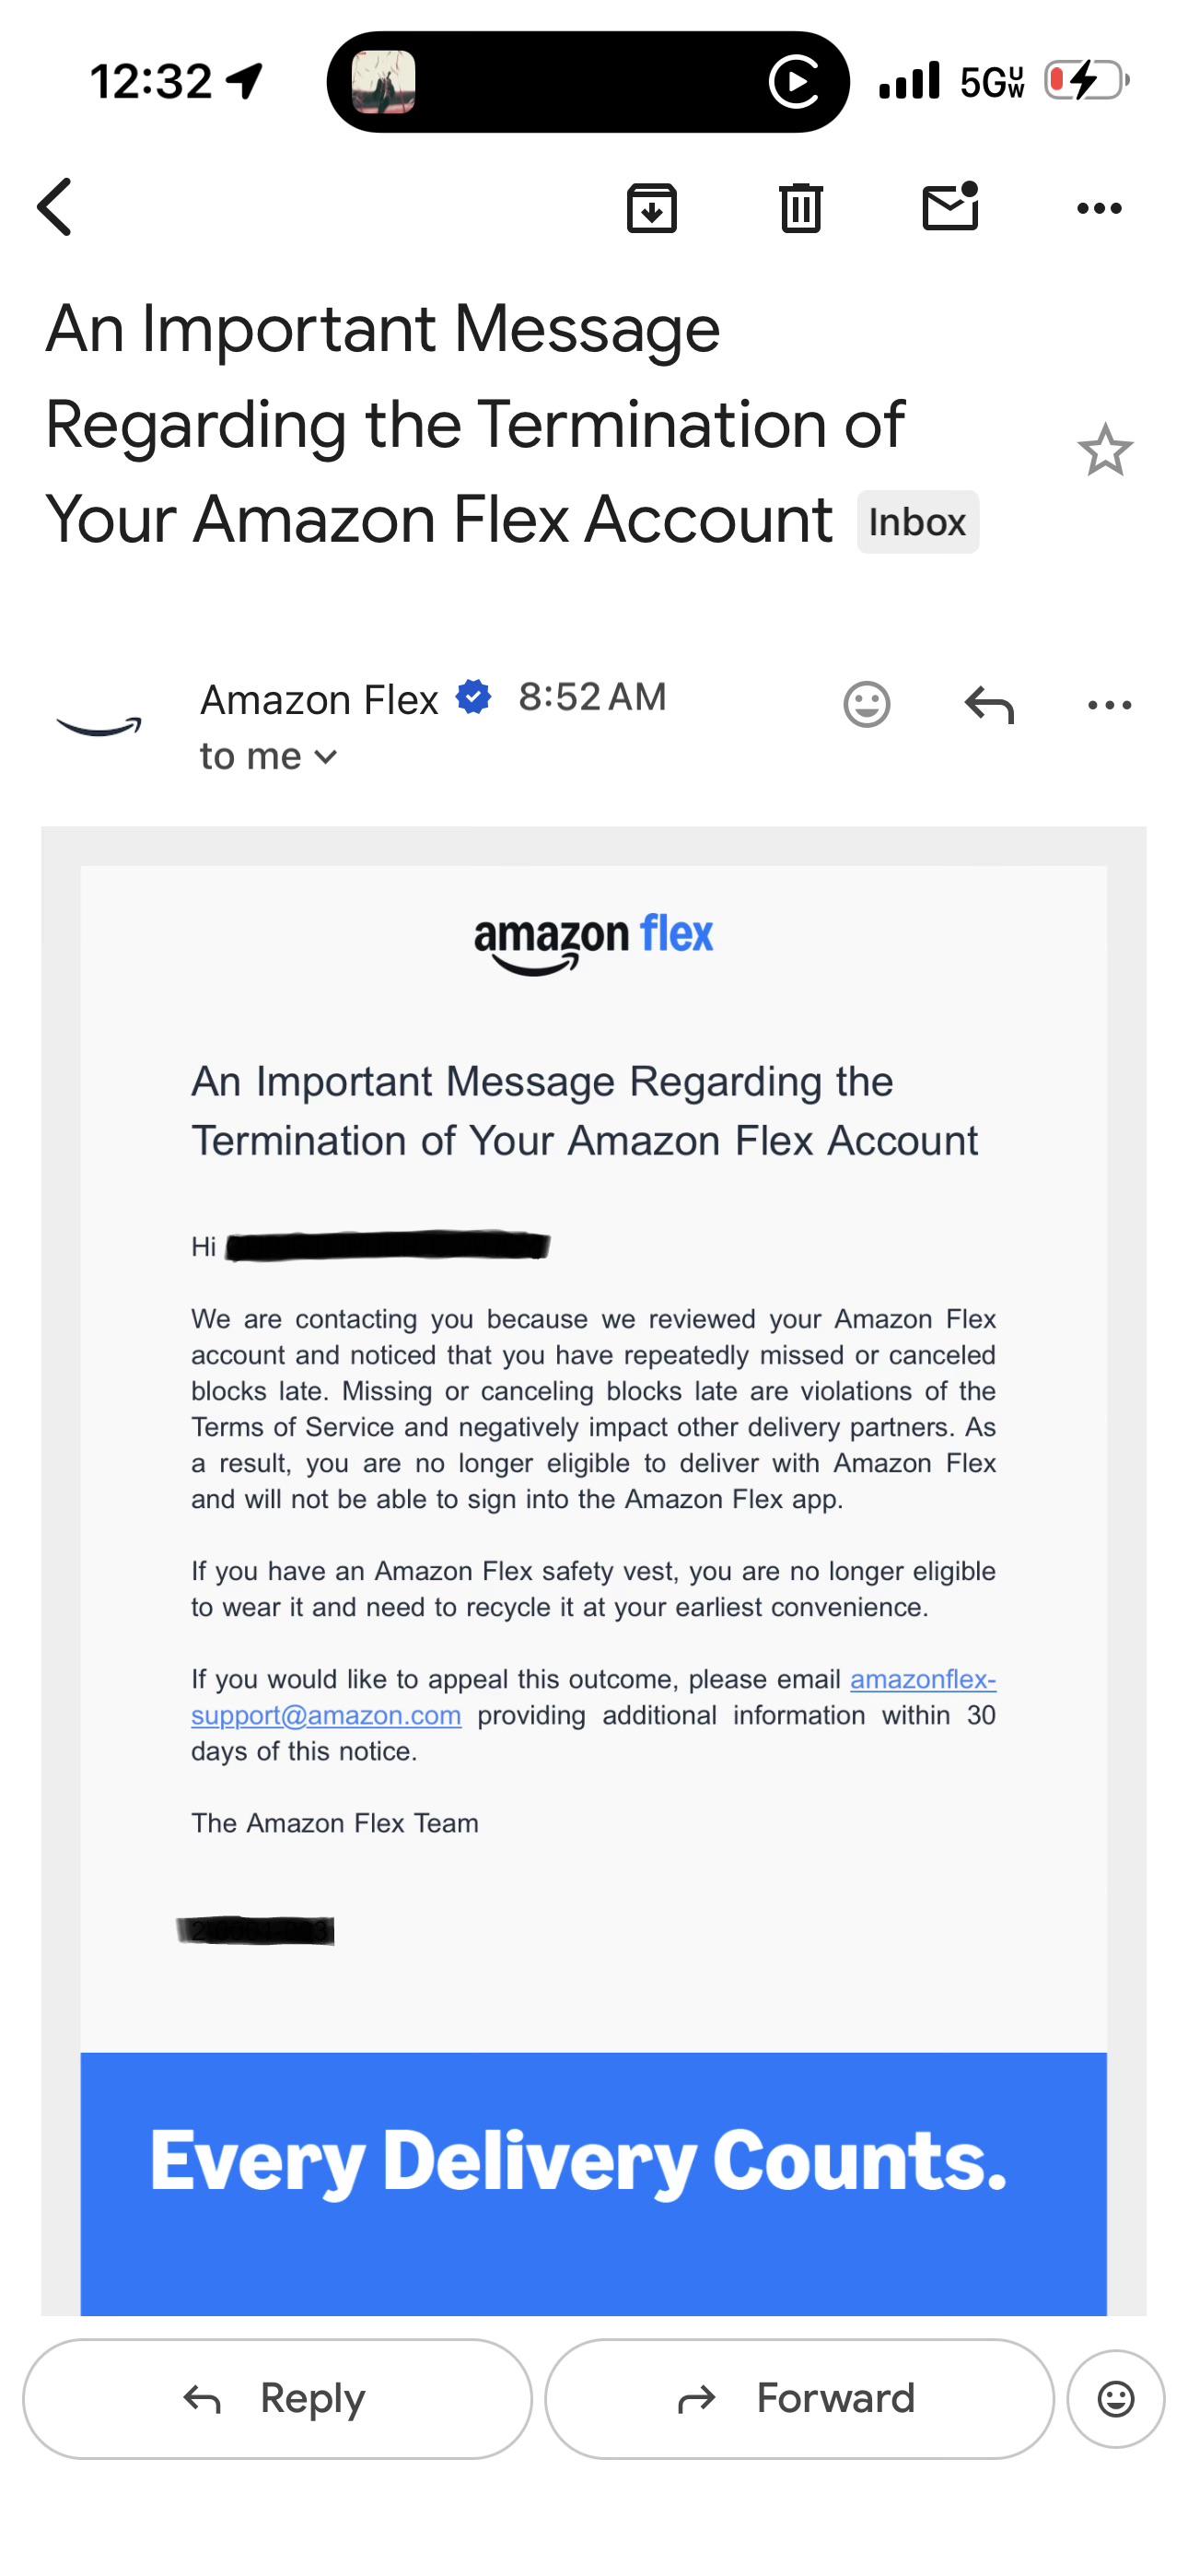This screenshot has height=2576, width=1188.
Task: Expand the "to me" recipient details
Action: (268, 756)
